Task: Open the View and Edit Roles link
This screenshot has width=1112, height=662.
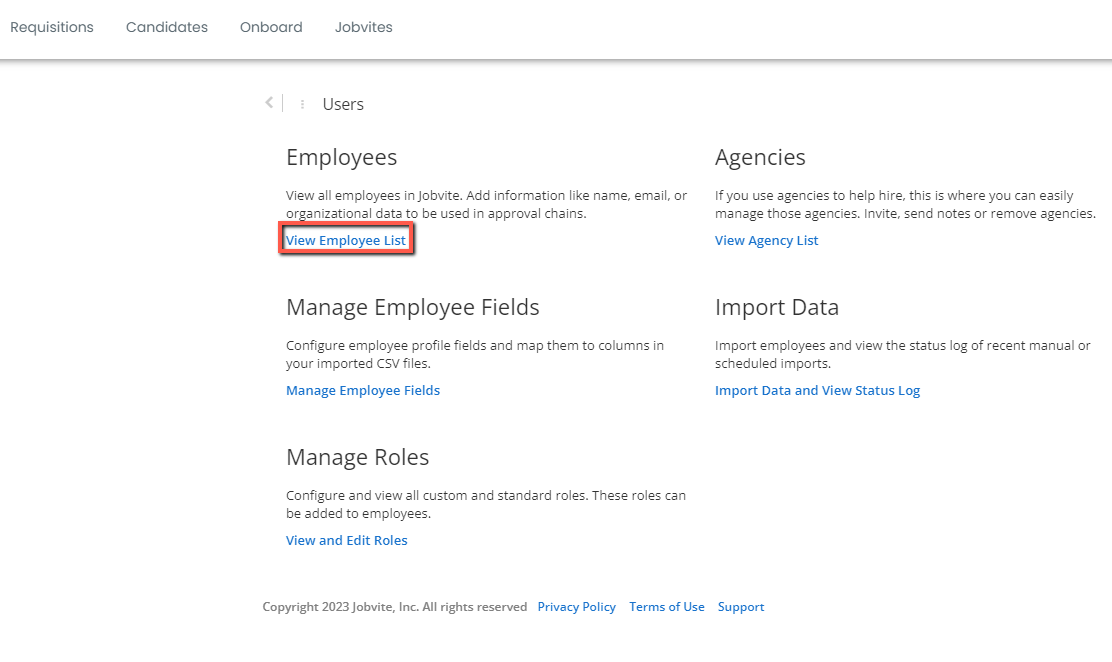Action: 347,540
